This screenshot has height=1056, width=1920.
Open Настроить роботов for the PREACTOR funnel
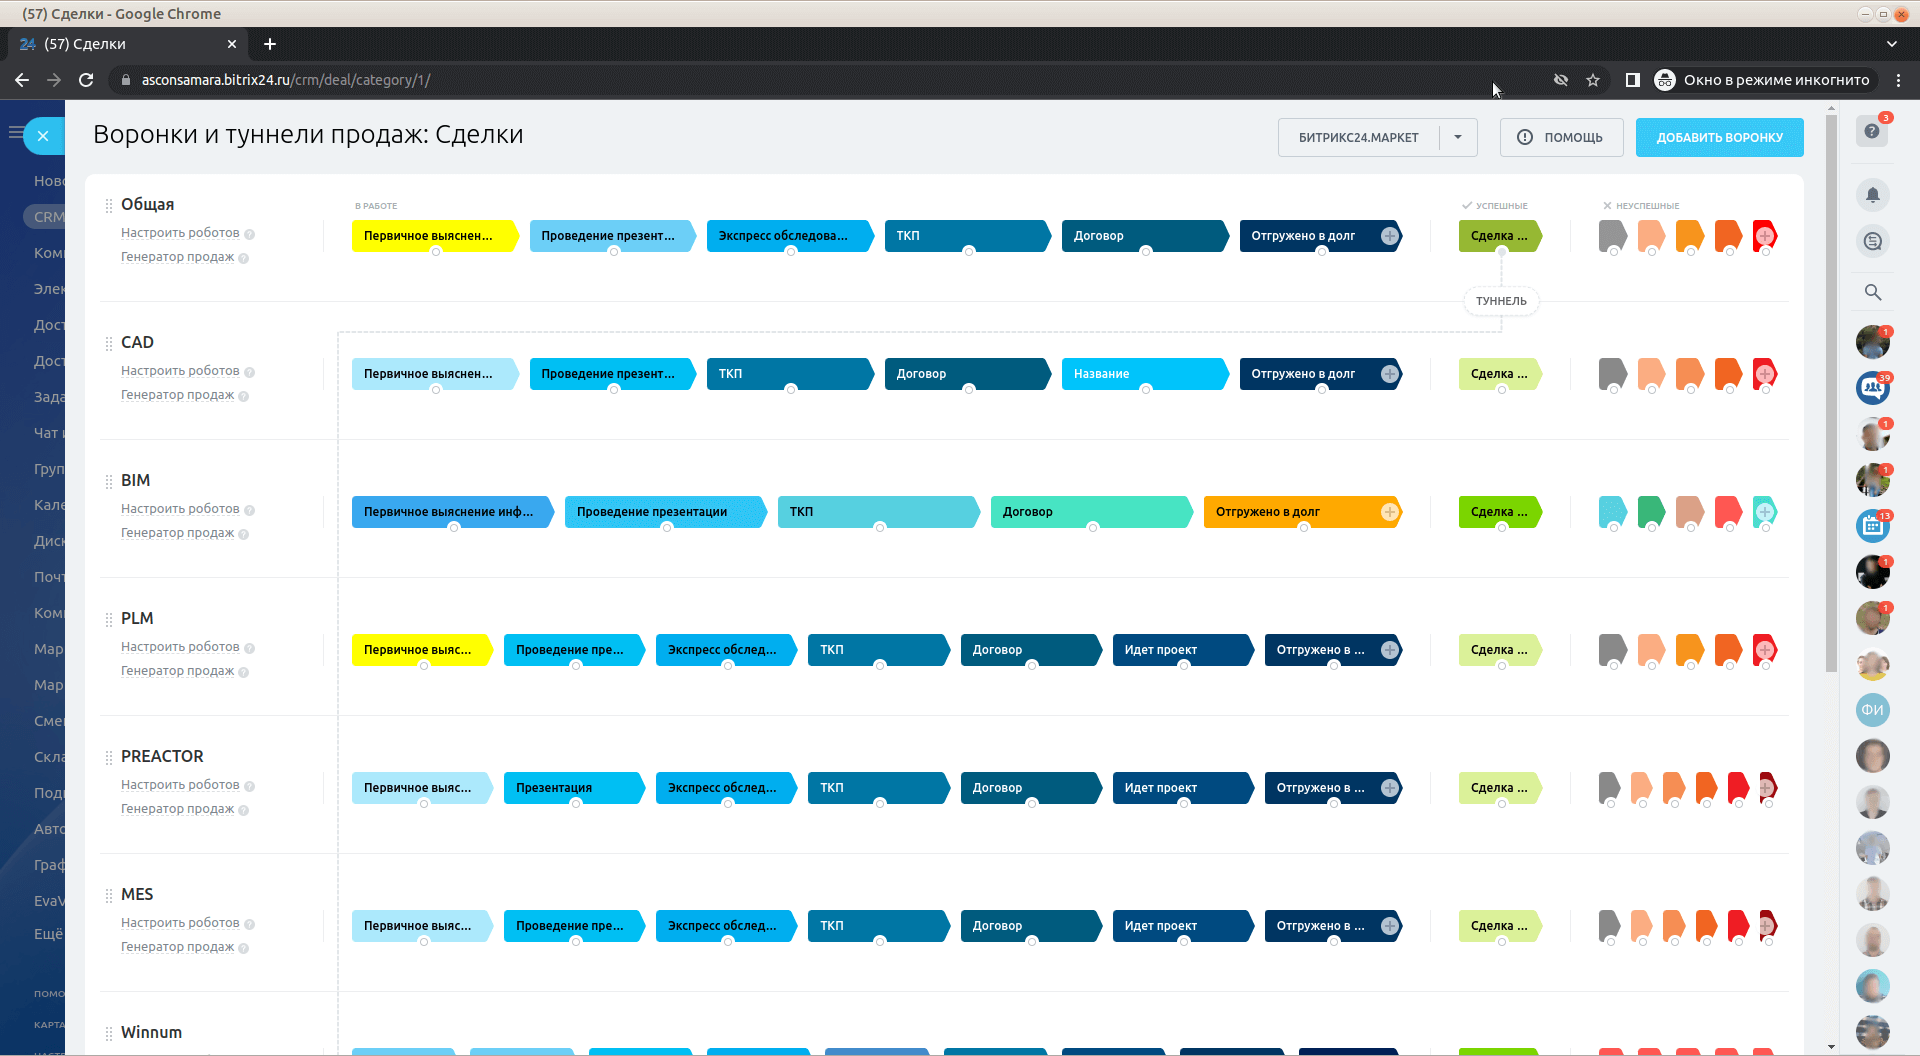coord(180,785)
